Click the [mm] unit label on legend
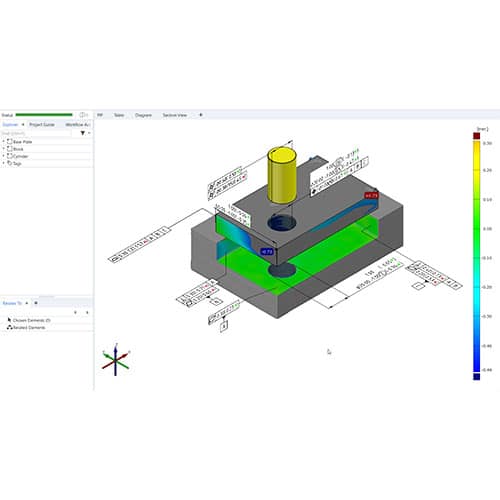 pyautogui.click(x=483, y=129)
